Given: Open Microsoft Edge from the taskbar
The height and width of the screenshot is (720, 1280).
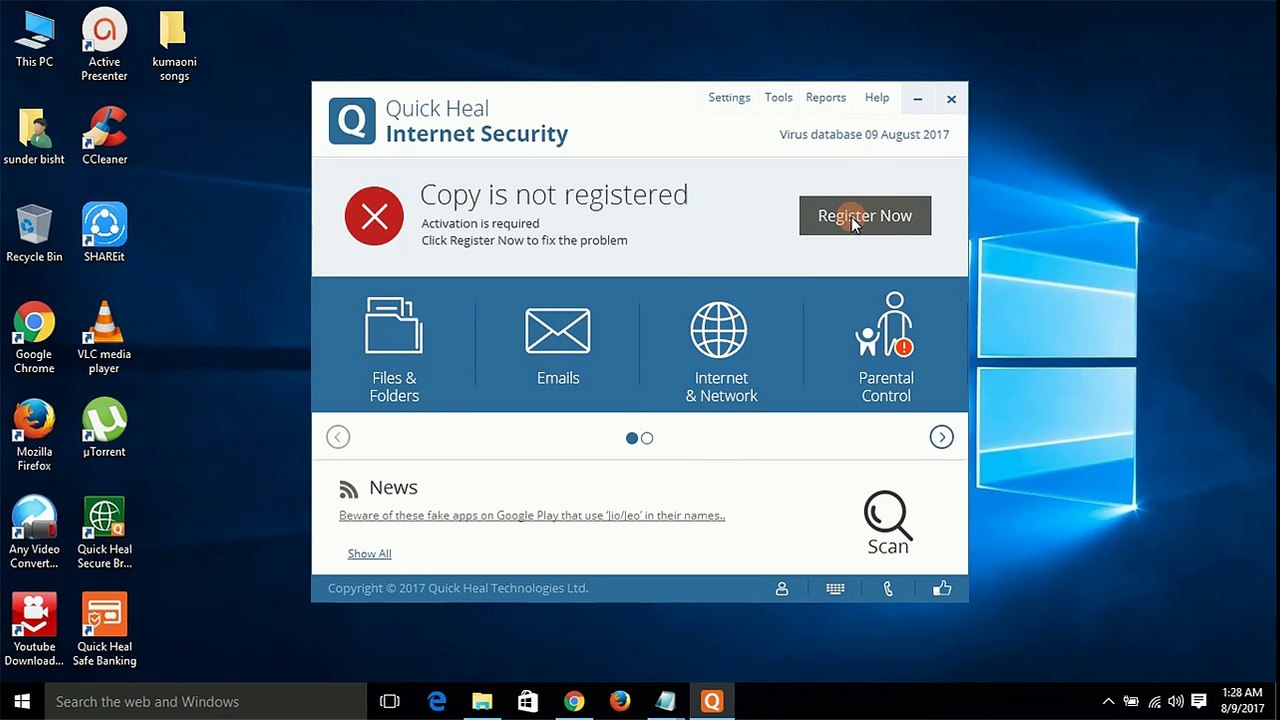Looking at the screenshot, I should 437,702.
